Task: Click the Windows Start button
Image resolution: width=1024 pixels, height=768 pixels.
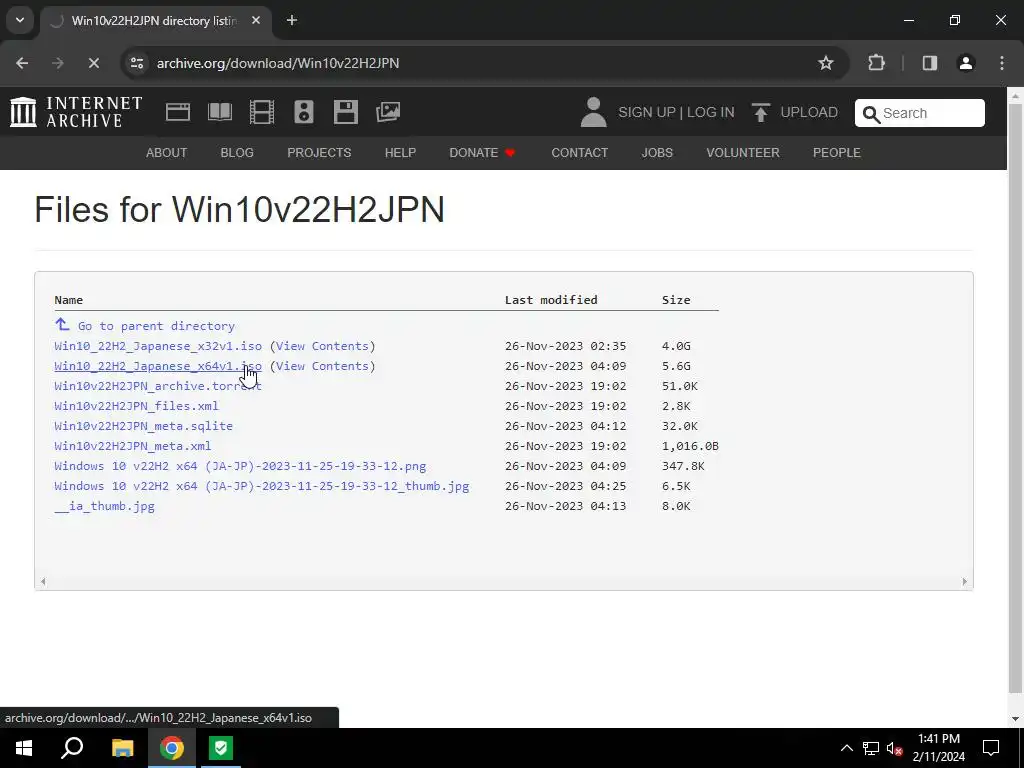Action: (x=24, y=748)
